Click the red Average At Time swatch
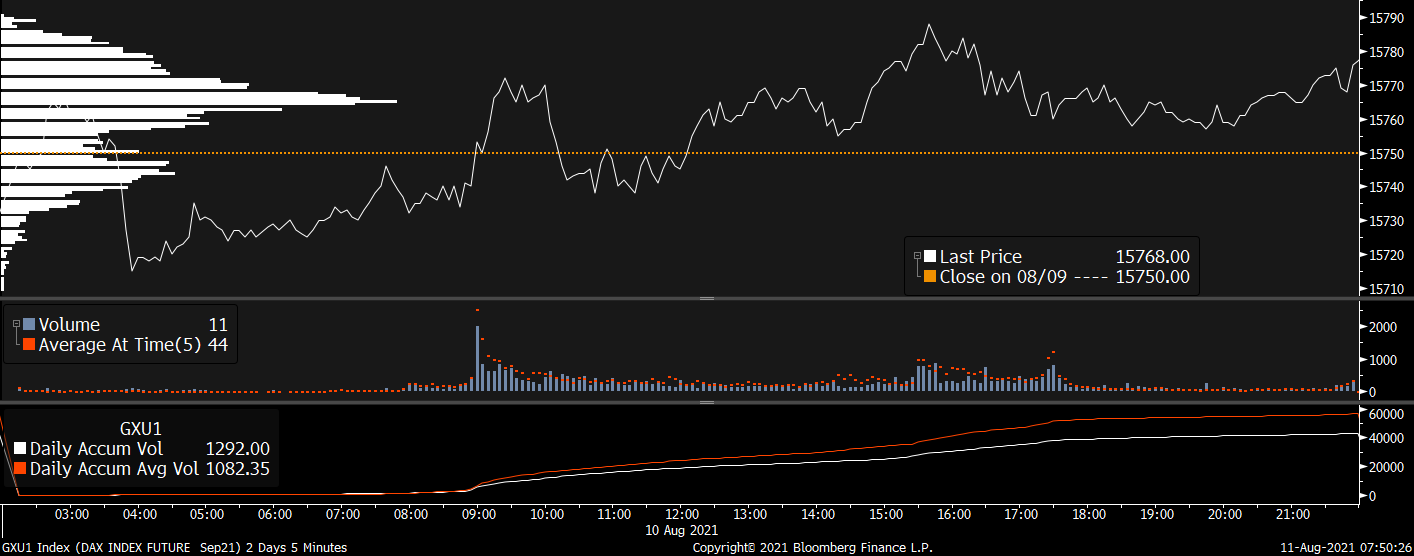Viewport: 1414px width, 556px height. (29, 344)
